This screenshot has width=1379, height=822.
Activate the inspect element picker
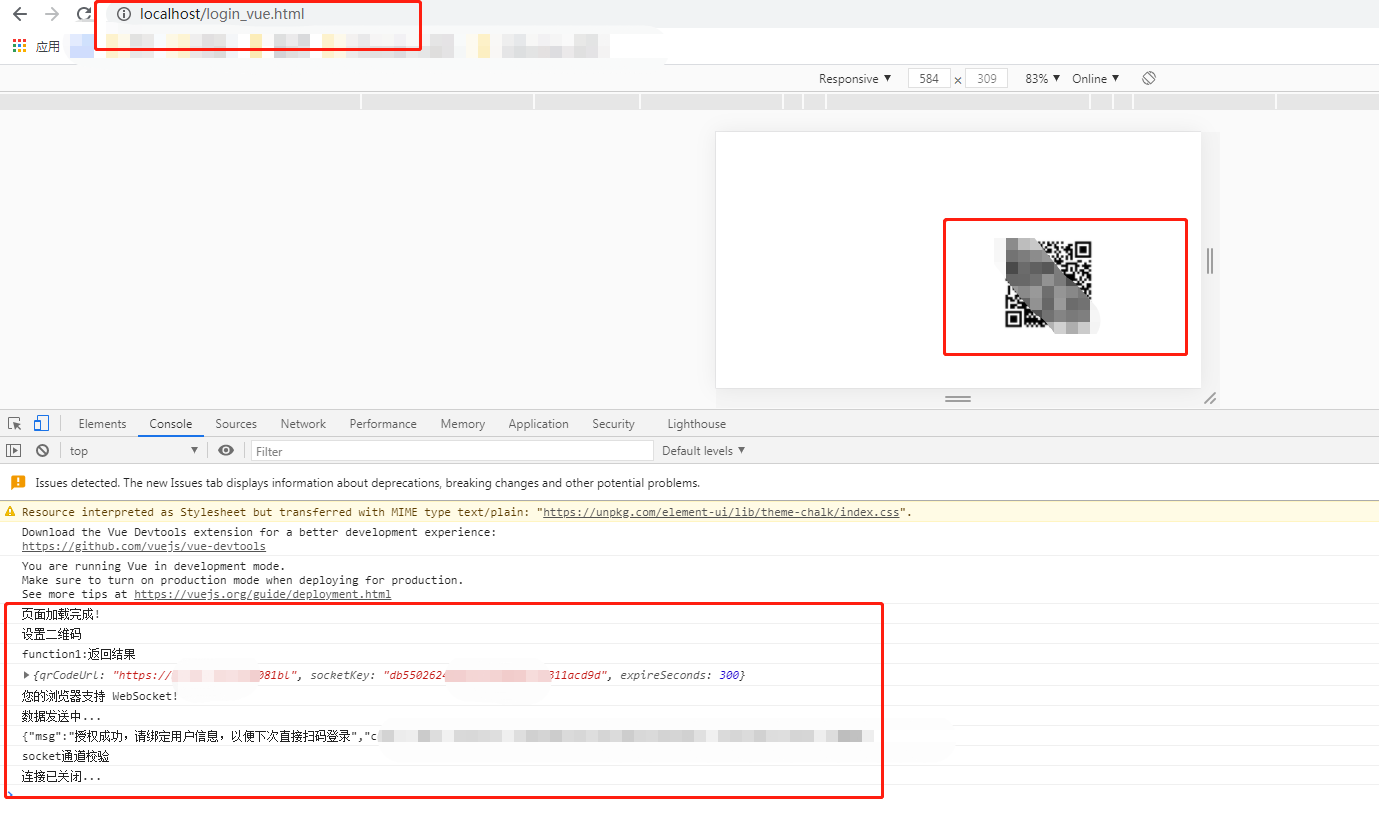[15, 424]
